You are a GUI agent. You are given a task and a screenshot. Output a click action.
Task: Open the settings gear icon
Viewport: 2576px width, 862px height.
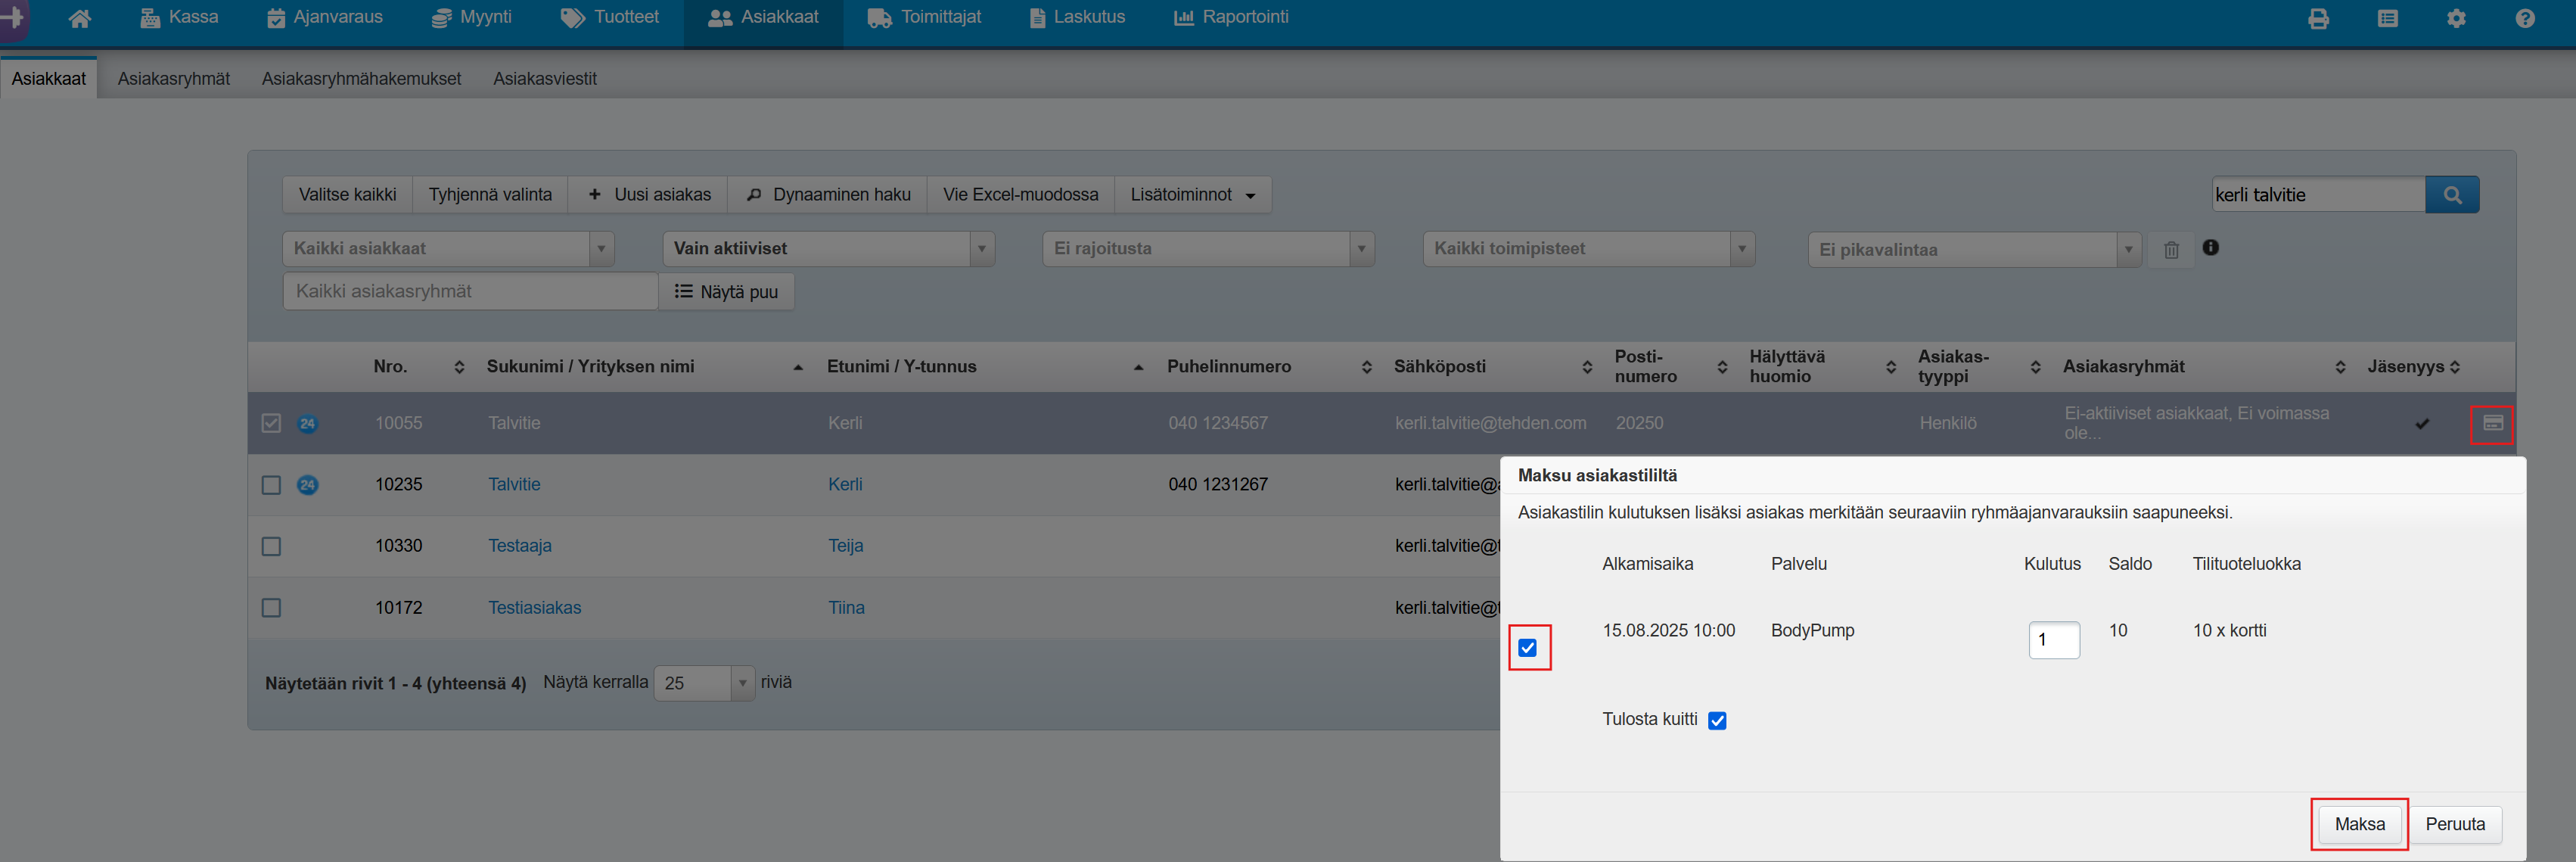(2456, 18)
